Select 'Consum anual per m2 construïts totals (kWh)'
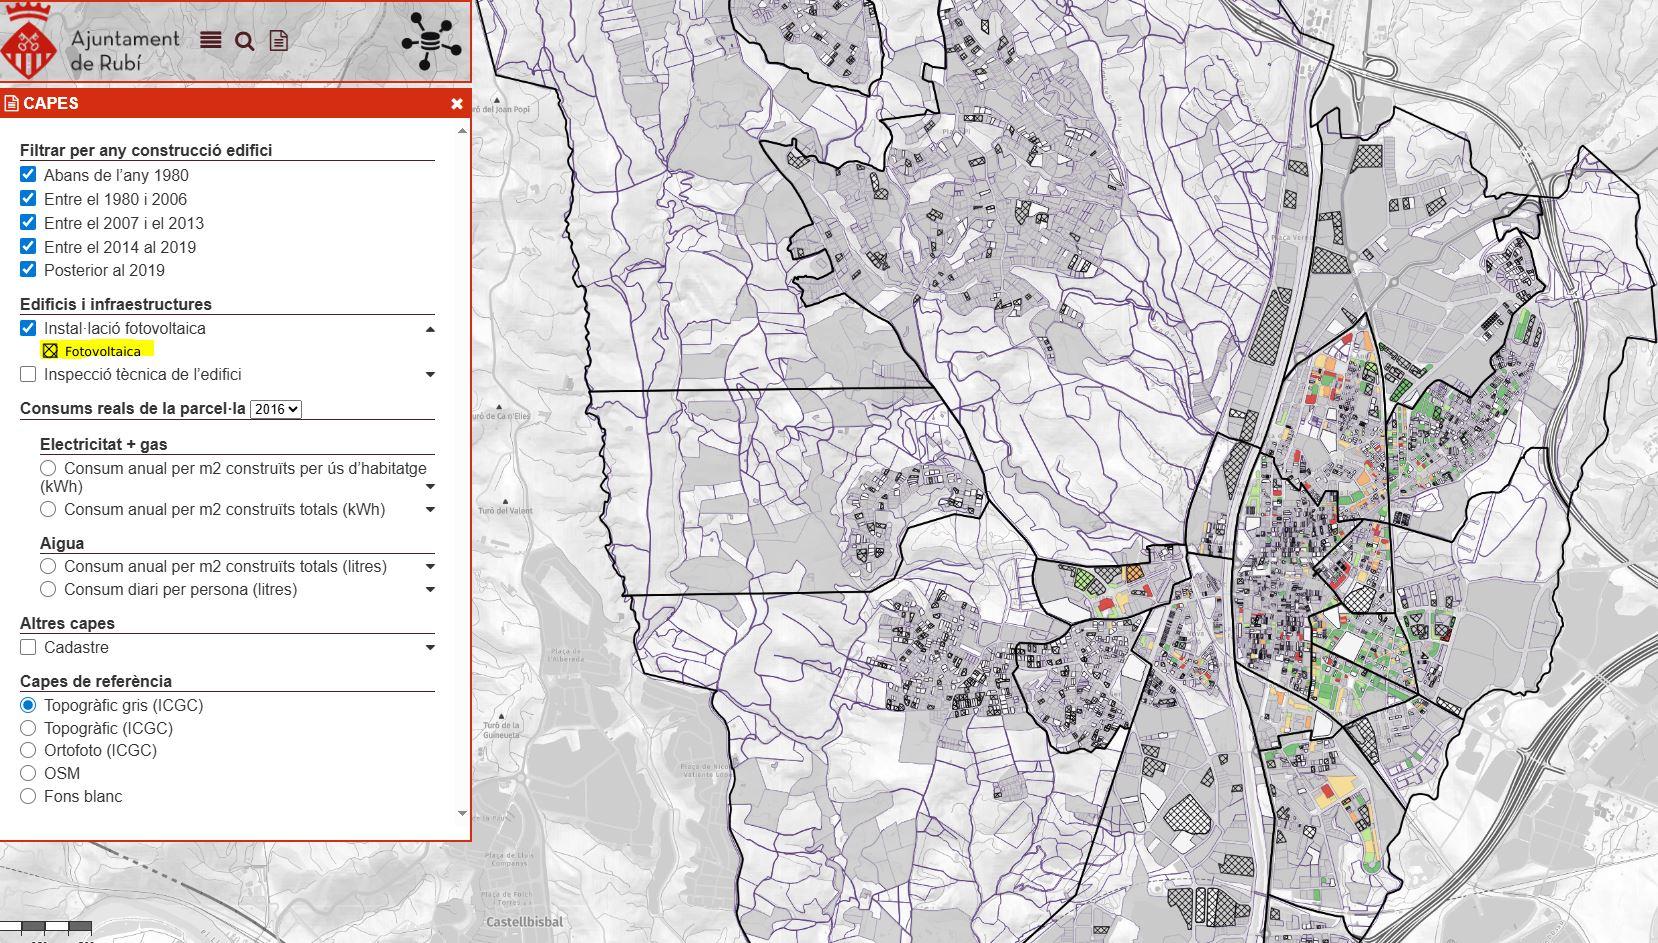This screenshot has height=943, width=1658. coord(48,509)
